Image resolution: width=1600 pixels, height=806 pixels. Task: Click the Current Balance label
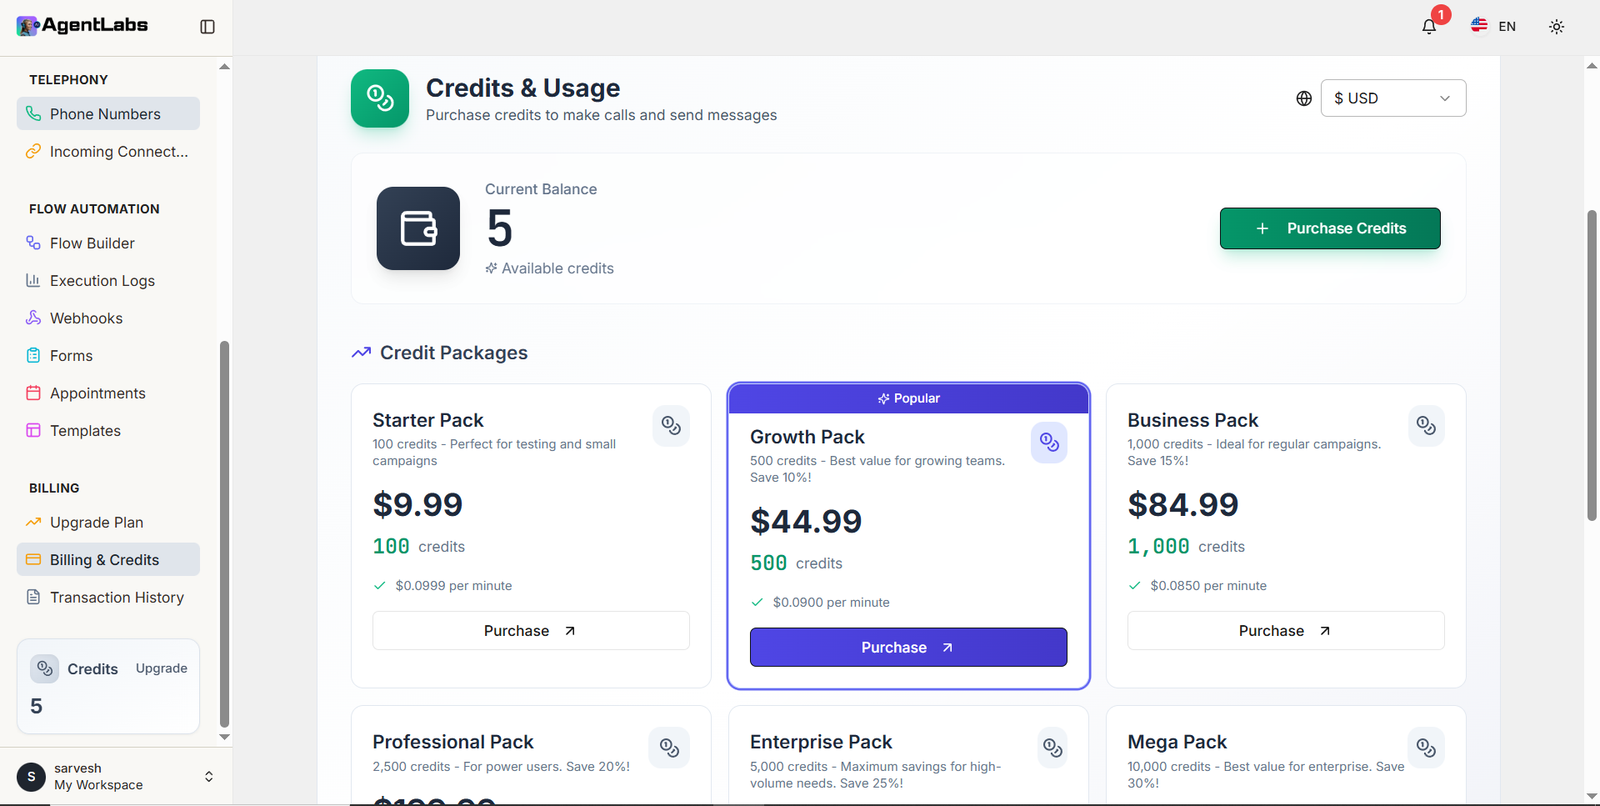(541, 189)
